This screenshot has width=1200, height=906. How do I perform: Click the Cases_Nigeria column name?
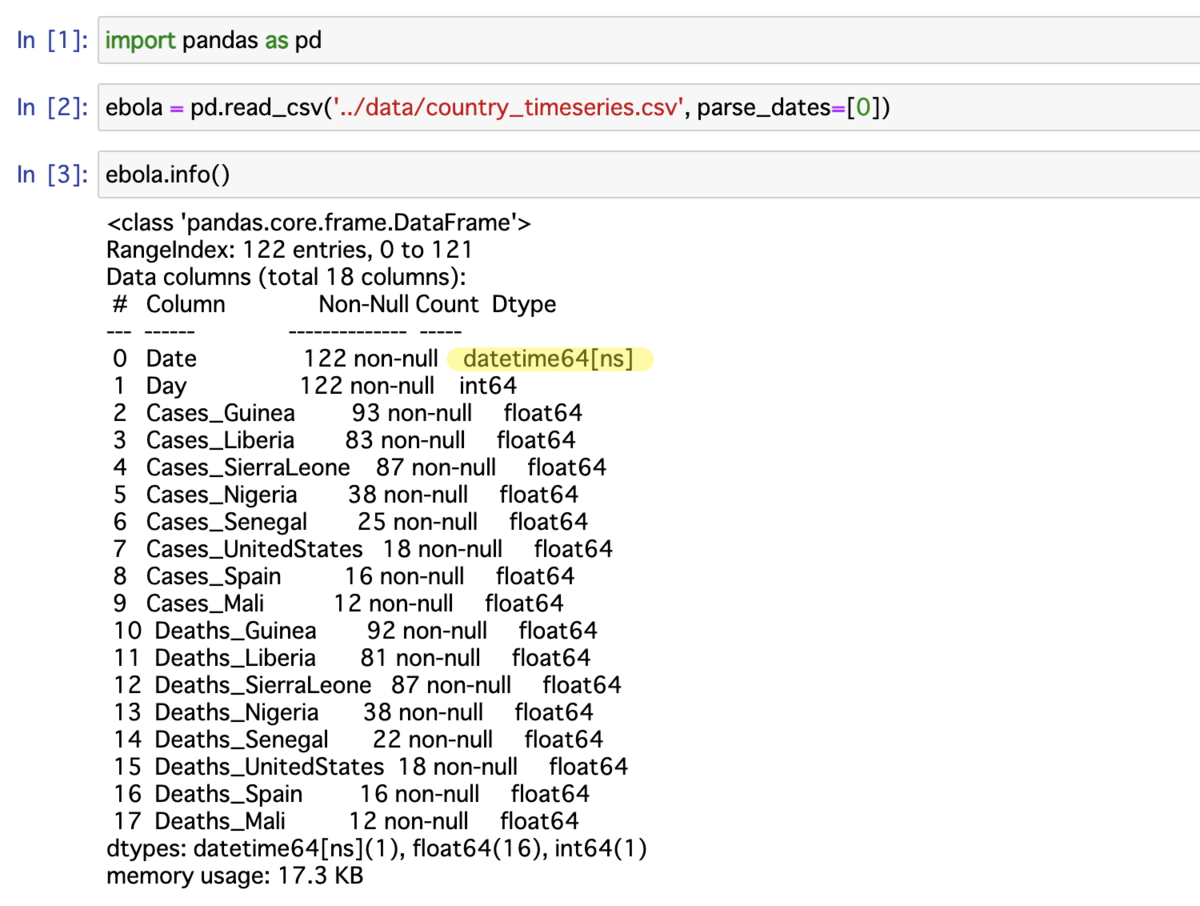coord(222,494)
